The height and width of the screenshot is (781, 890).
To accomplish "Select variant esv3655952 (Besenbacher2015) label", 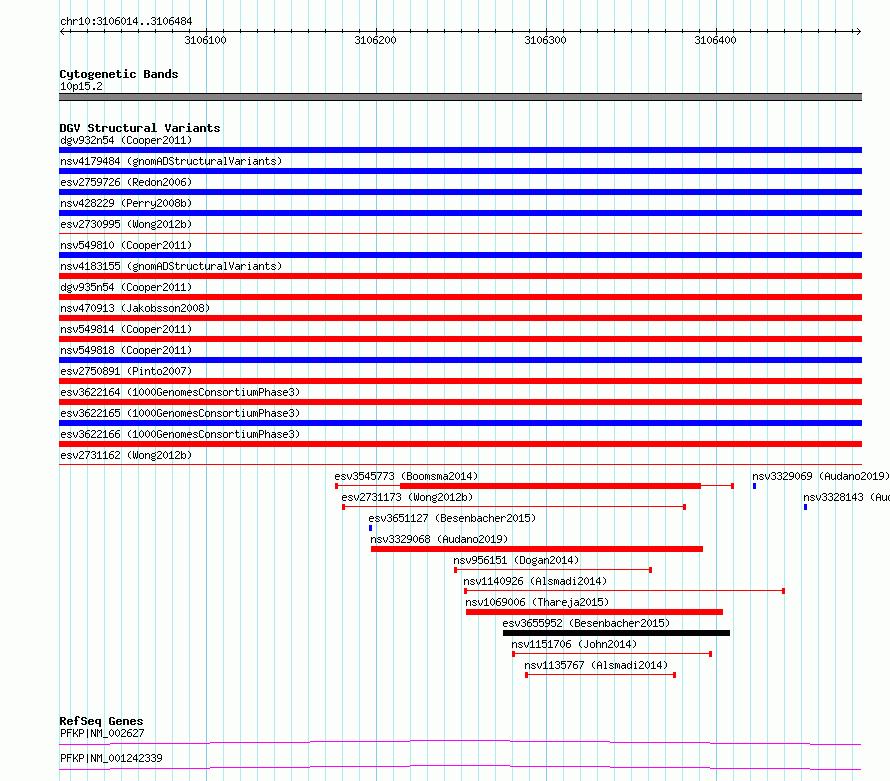I will [586, 623].
